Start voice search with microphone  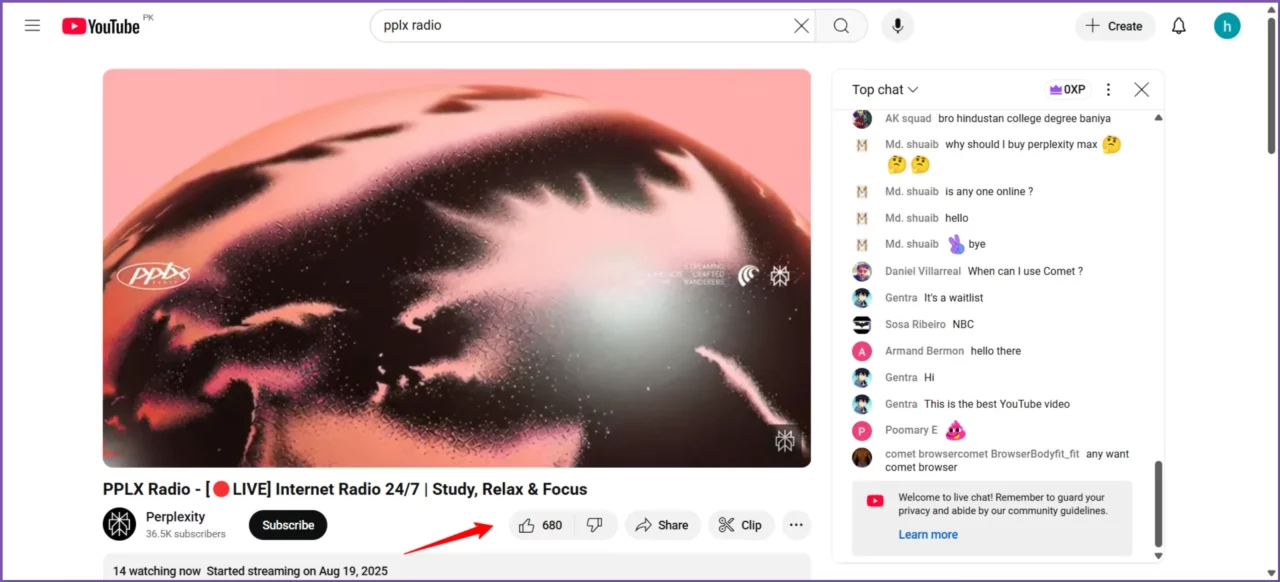(897, 26)
